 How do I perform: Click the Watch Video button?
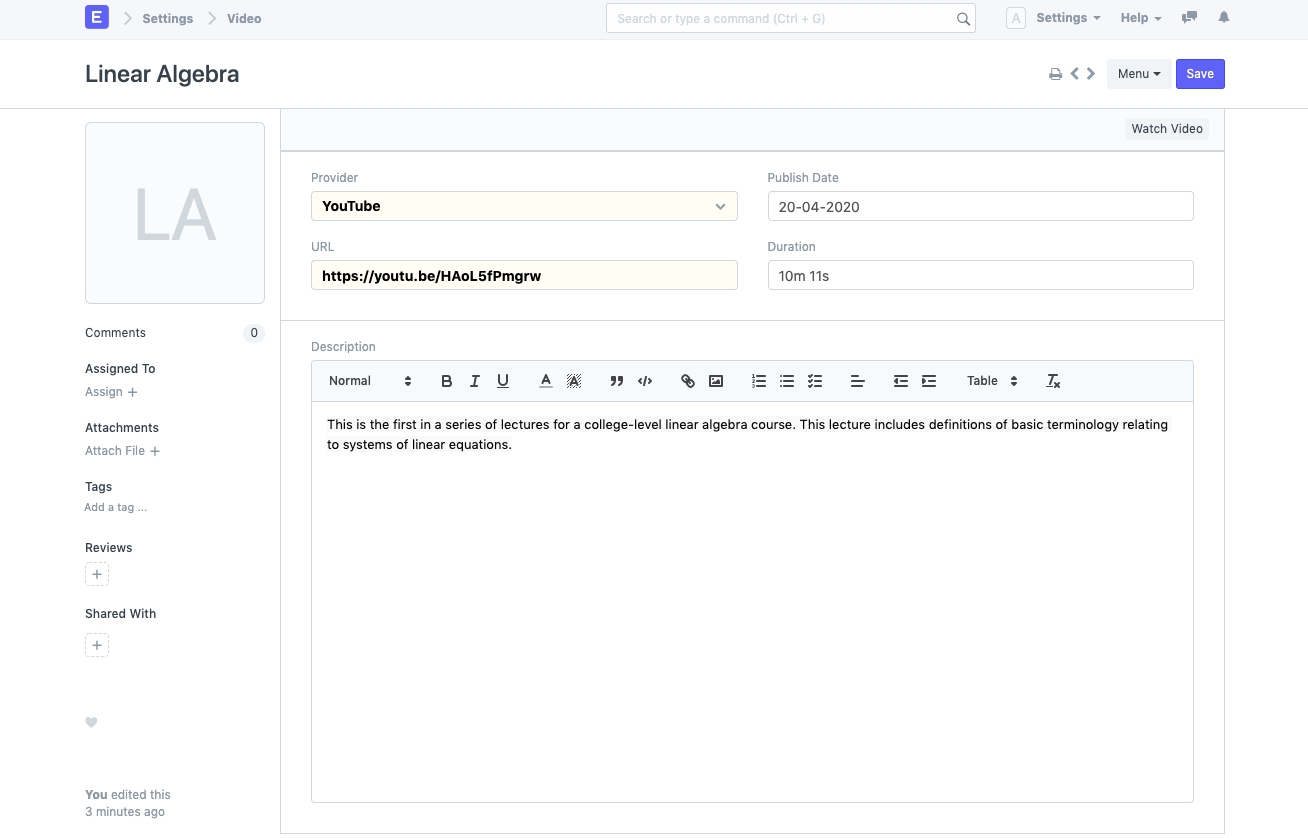[x=1166, y=129]
